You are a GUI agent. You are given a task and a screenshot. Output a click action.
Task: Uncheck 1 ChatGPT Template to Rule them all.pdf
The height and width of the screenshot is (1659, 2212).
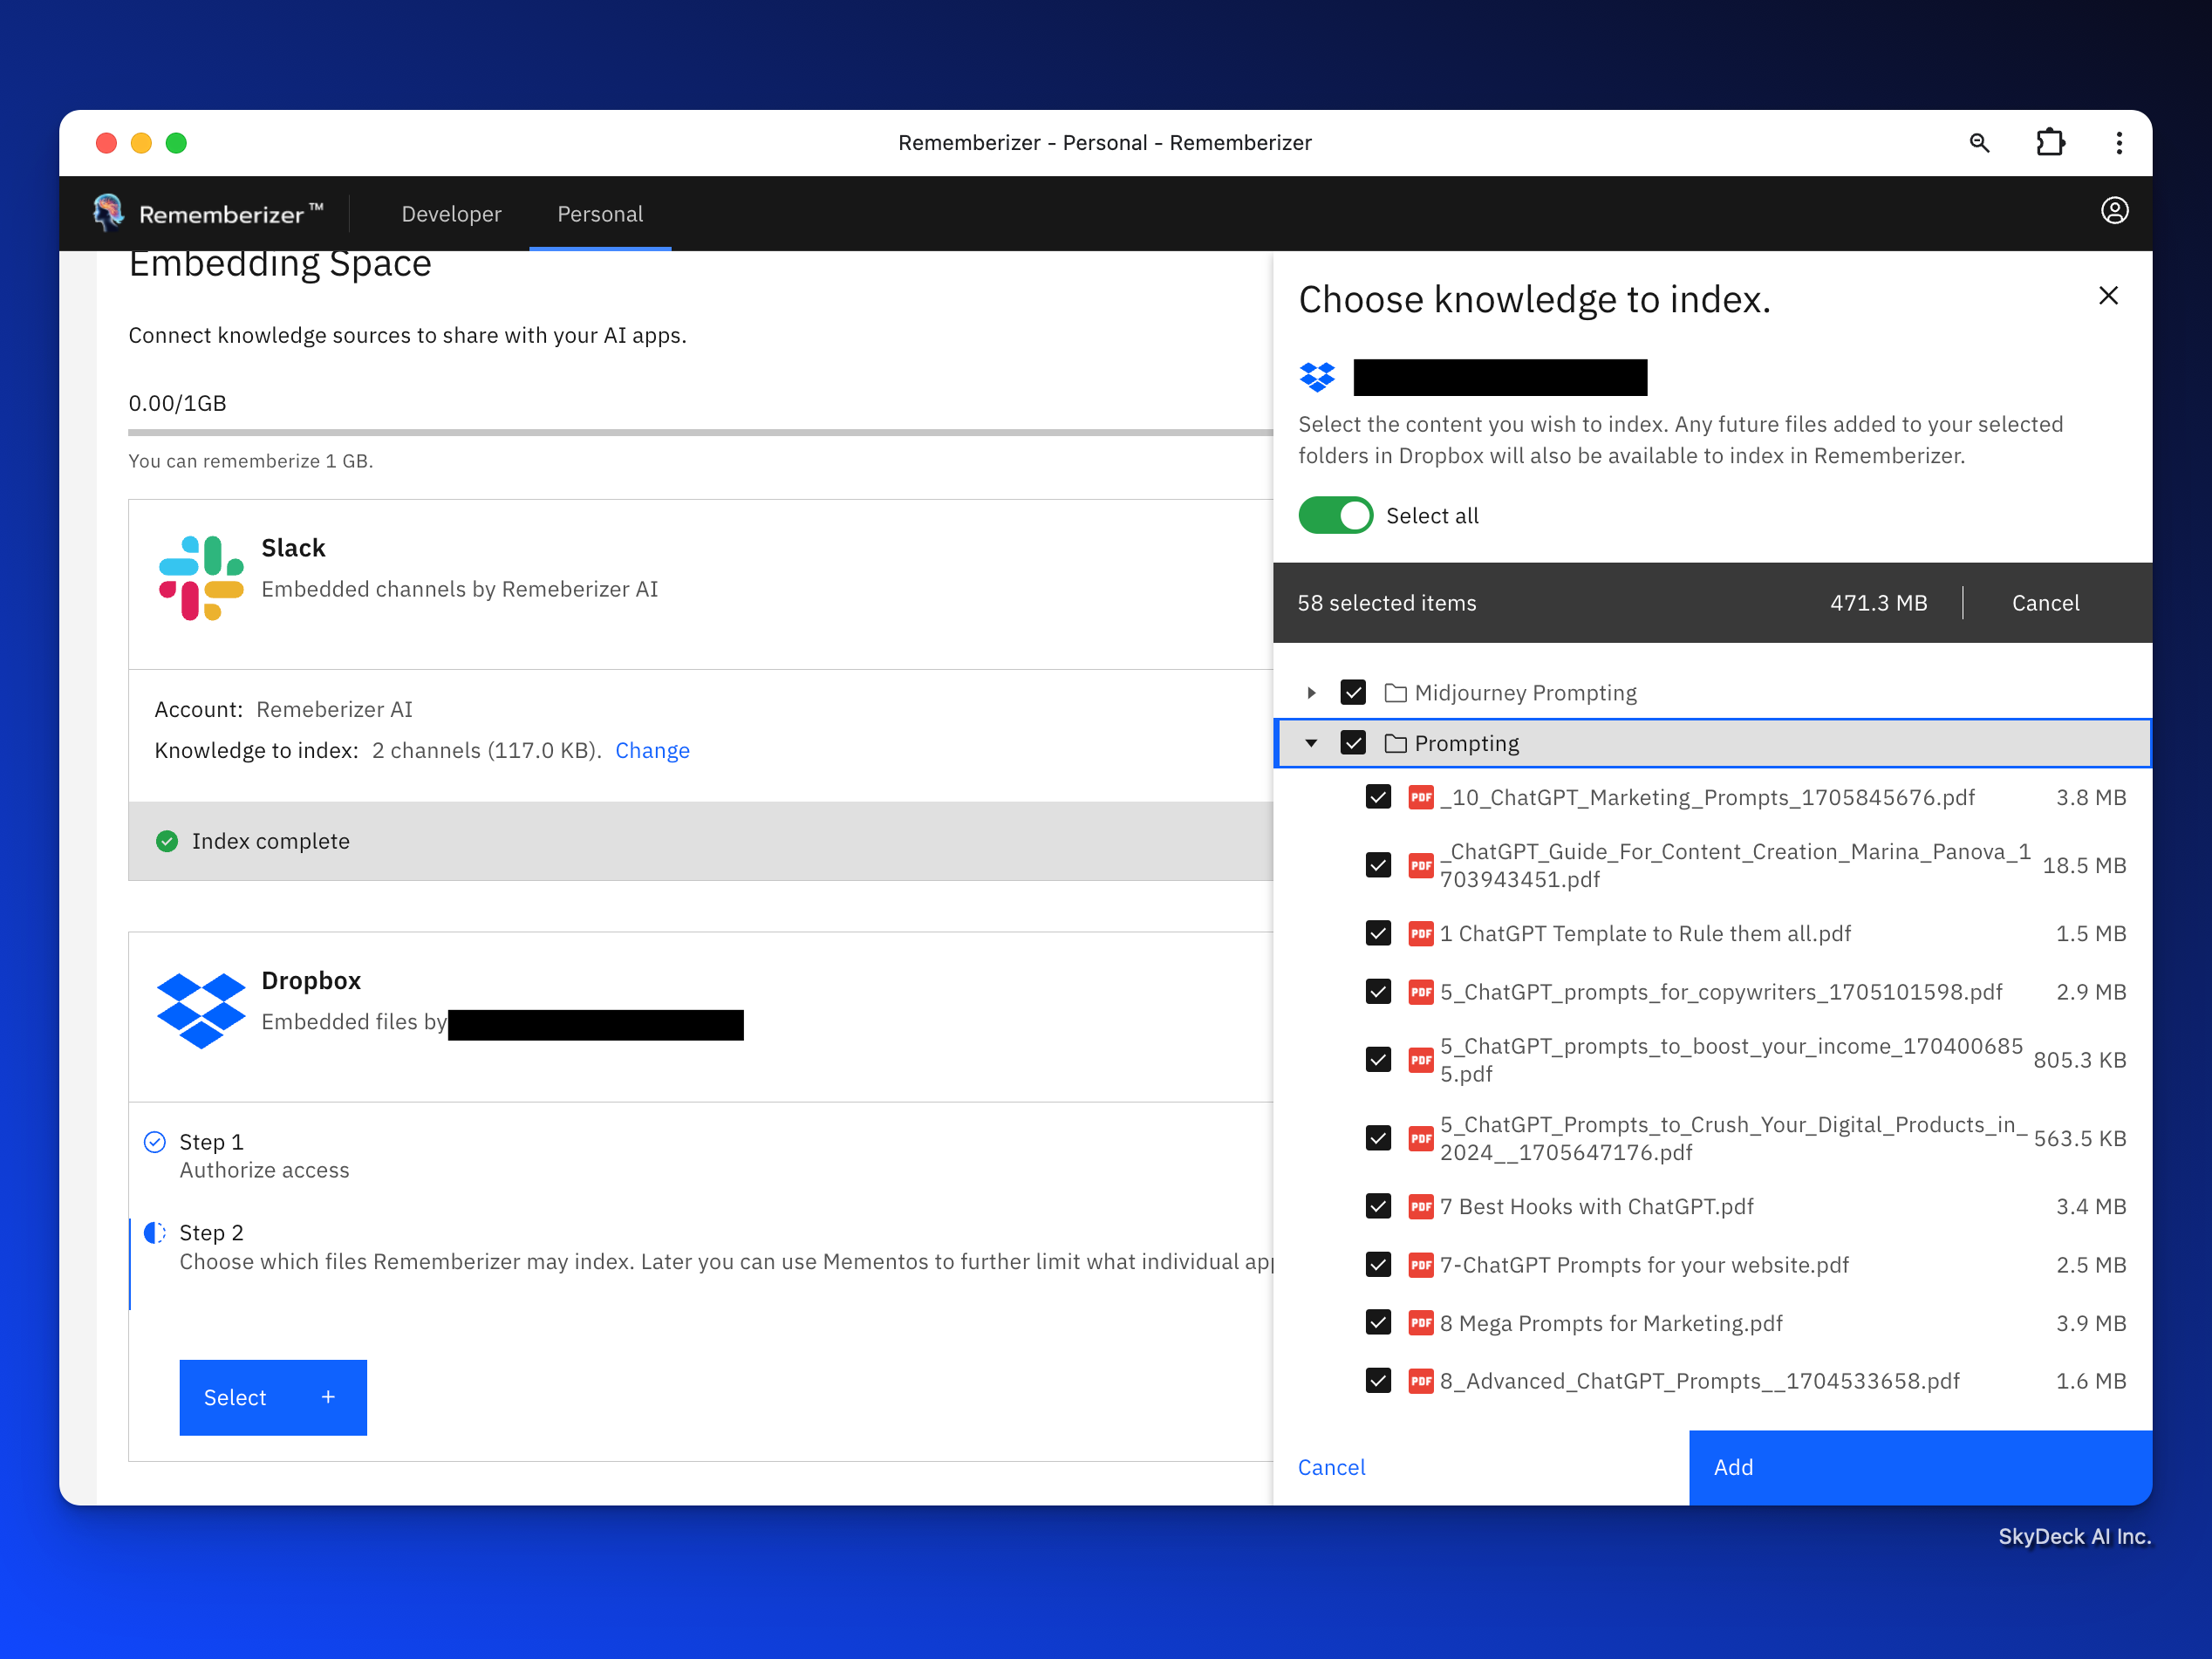[x=1378, y=933]
